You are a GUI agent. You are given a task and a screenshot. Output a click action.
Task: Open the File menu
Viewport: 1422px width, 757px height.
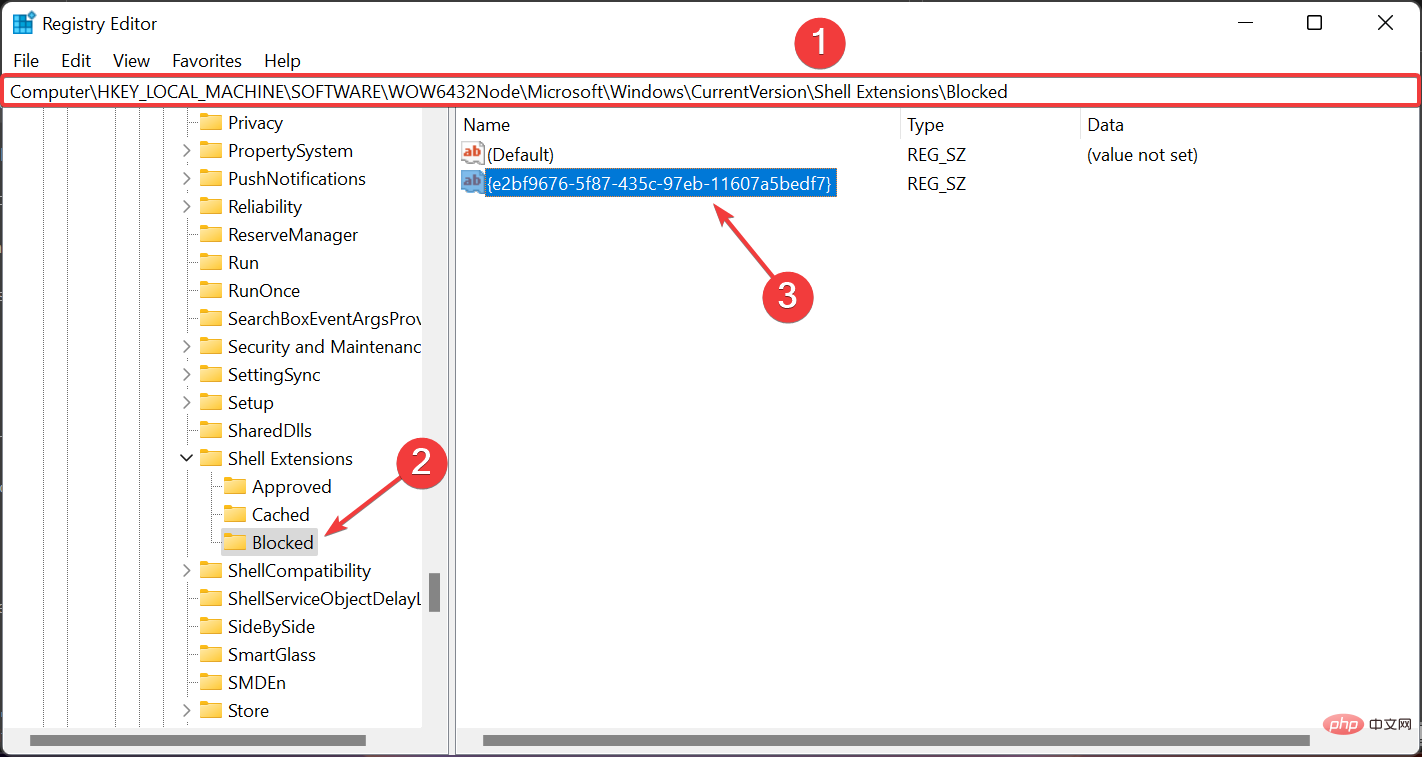[x=26, y=61]
